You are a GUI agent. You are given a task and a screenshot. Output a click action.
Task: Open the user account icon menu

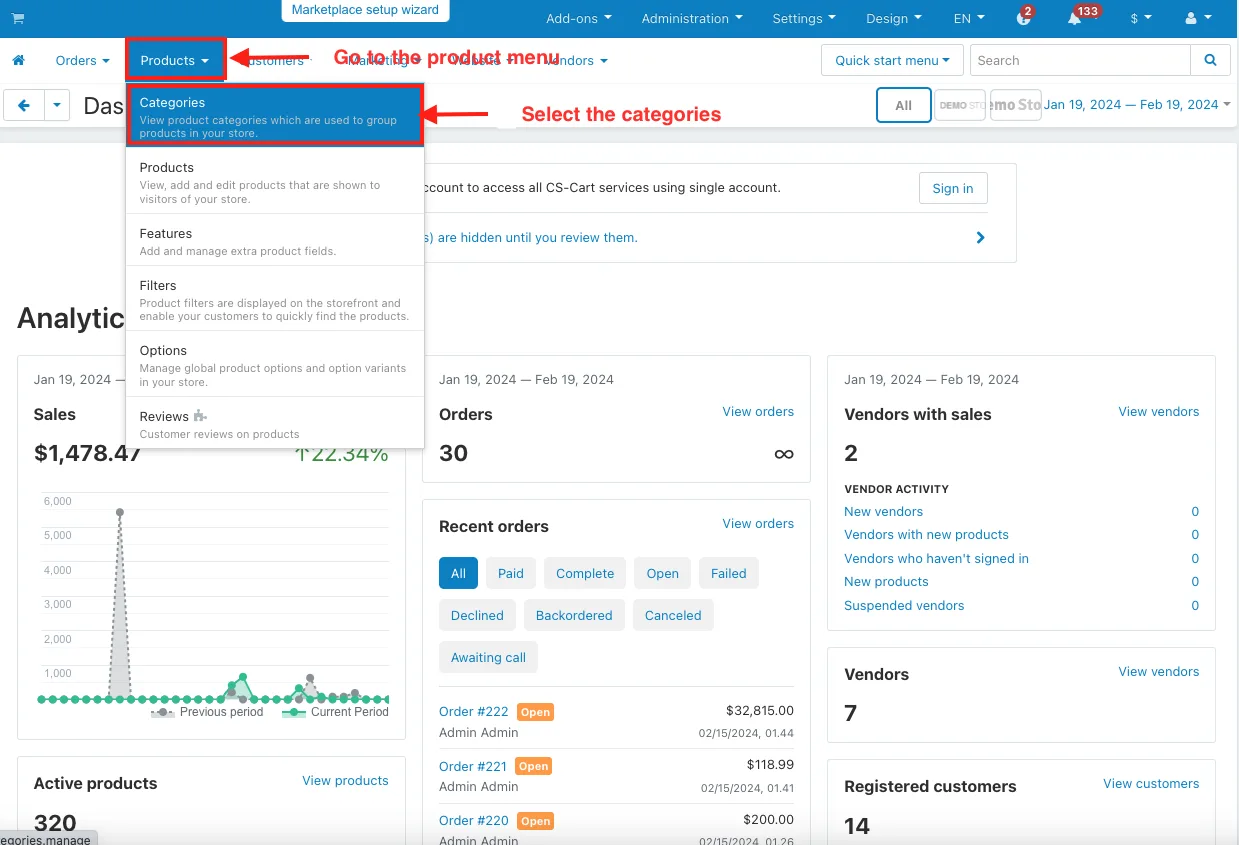[1196, 18]
